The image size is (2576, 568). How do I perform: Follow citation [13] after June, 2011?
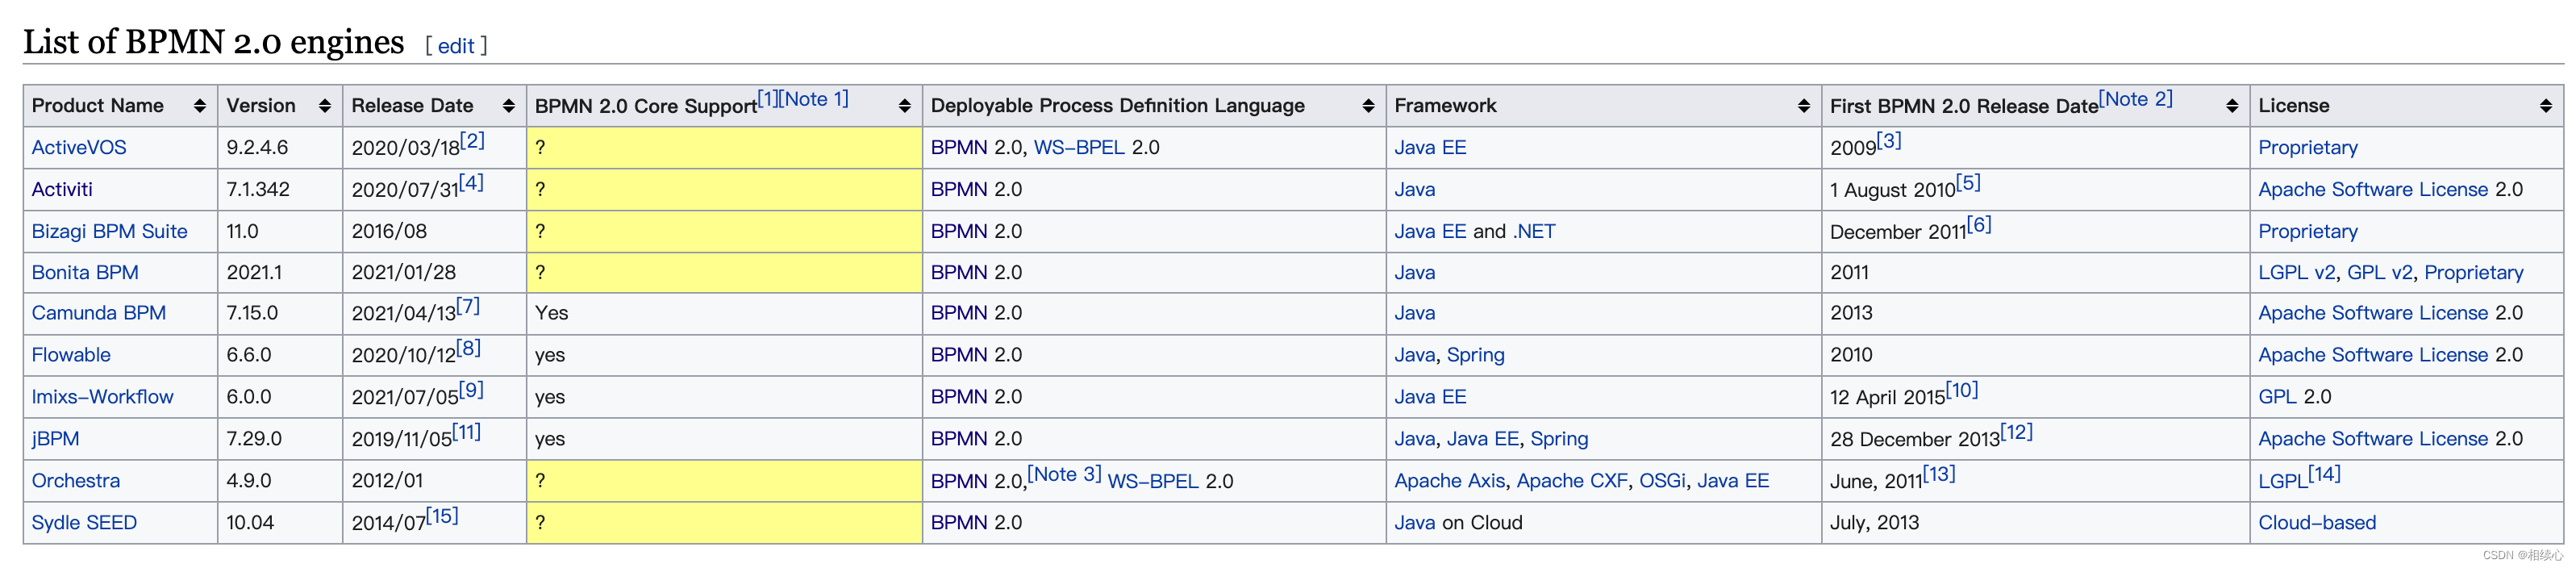[1939, 474]
